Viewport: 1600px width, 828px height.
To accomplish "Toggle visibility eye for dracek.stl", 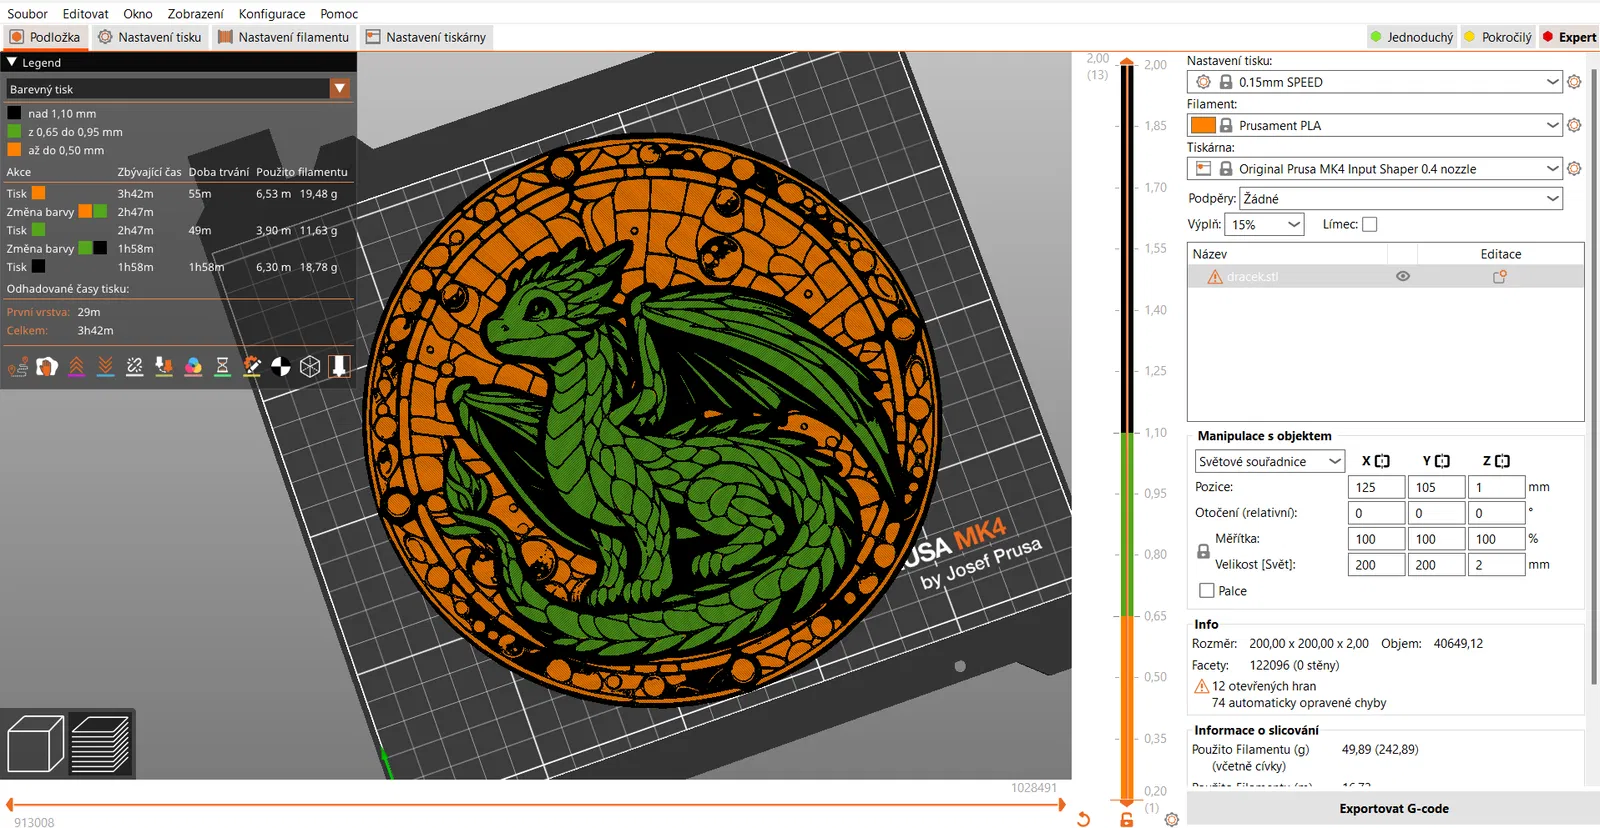I will pyautogui.click(x=1403, y=277).
